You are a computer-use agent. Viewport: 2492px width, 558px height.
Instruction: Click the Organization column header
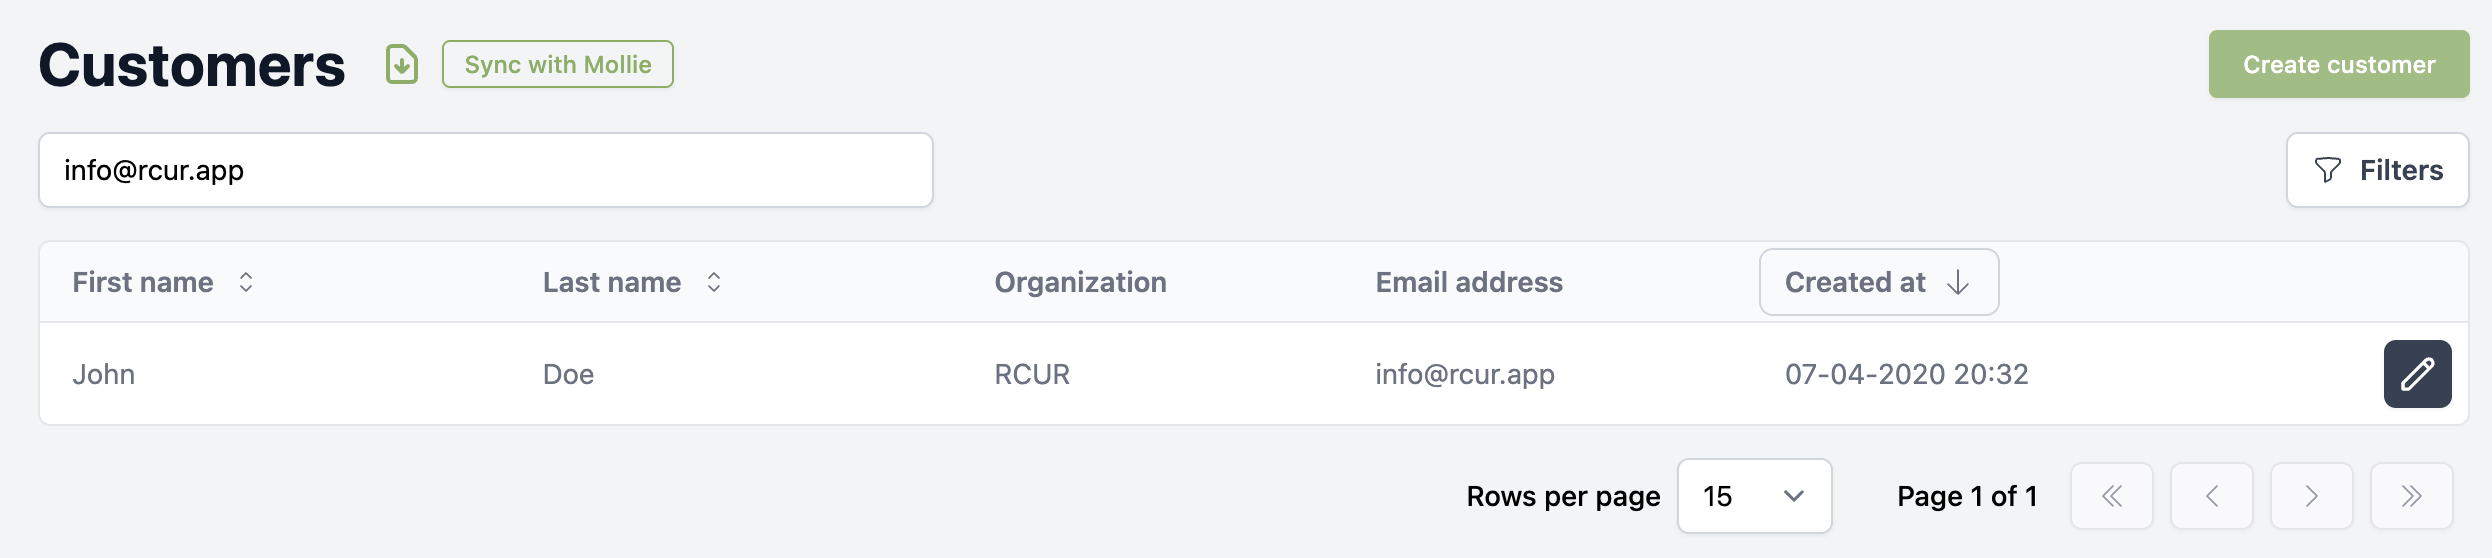(x=1081, y=282)
